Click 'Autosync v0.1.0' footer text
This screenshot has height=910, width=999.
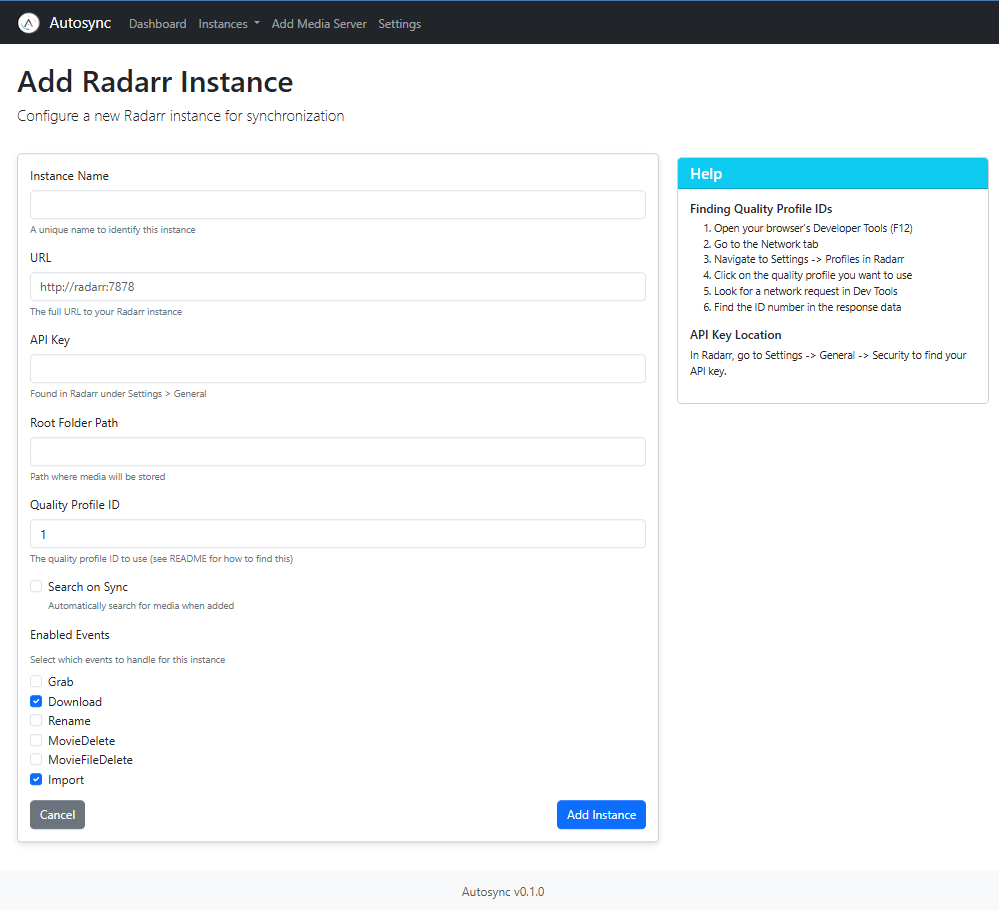(503, 892)
